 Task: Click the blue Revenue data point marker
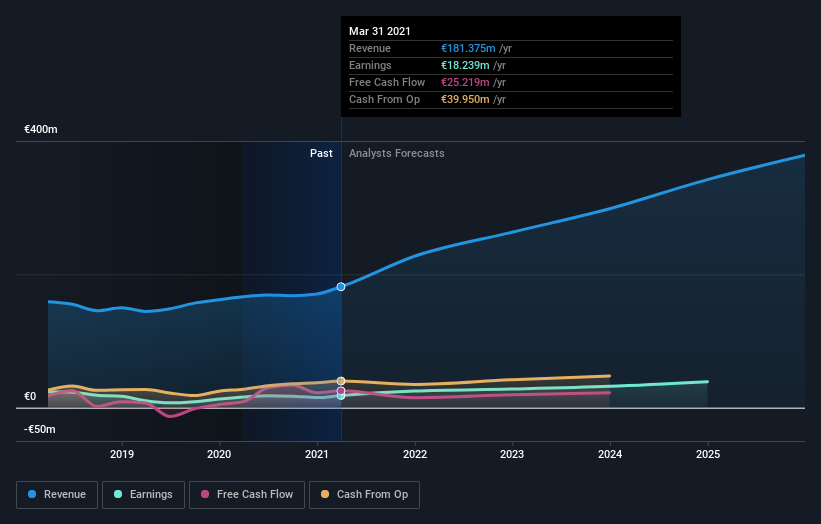(341, 287)
